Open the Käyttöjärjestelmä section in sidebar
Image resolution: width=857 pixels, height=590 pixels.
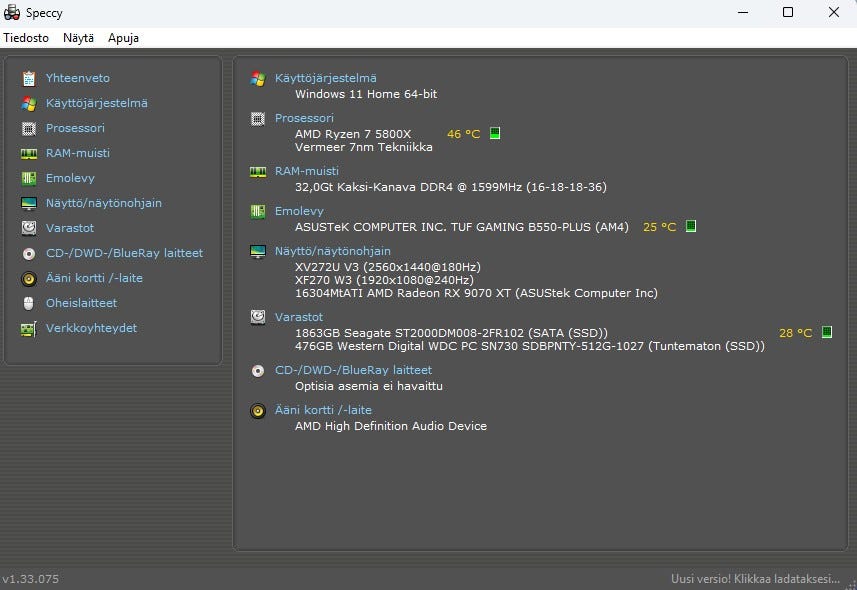(x=97, y=103)
